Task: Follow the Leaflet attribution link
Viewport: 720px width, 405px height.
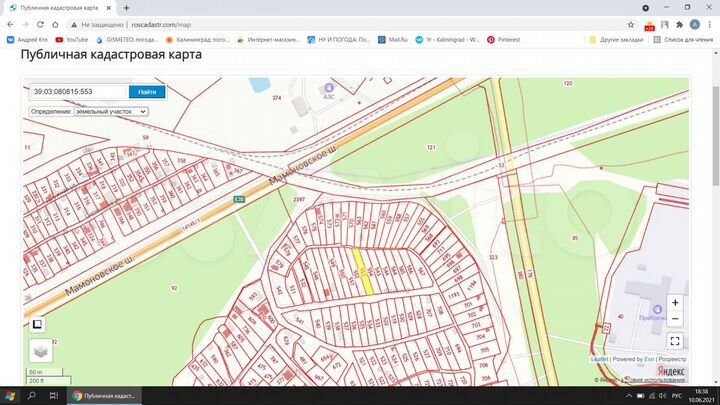Action: point(598,358)
